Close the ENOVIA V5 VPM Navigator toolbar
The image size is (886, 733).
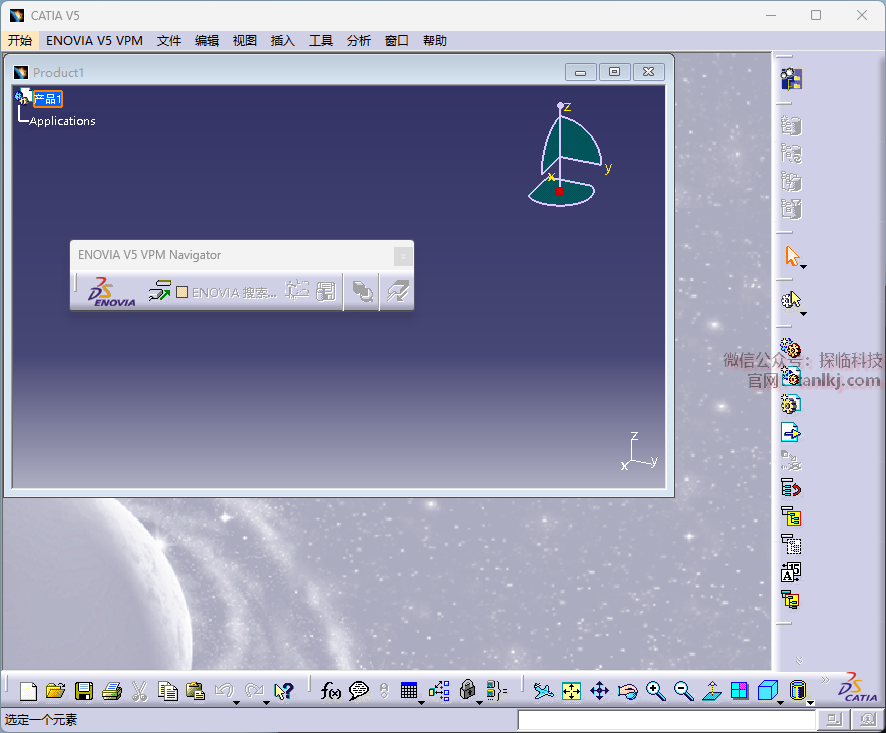402,256
